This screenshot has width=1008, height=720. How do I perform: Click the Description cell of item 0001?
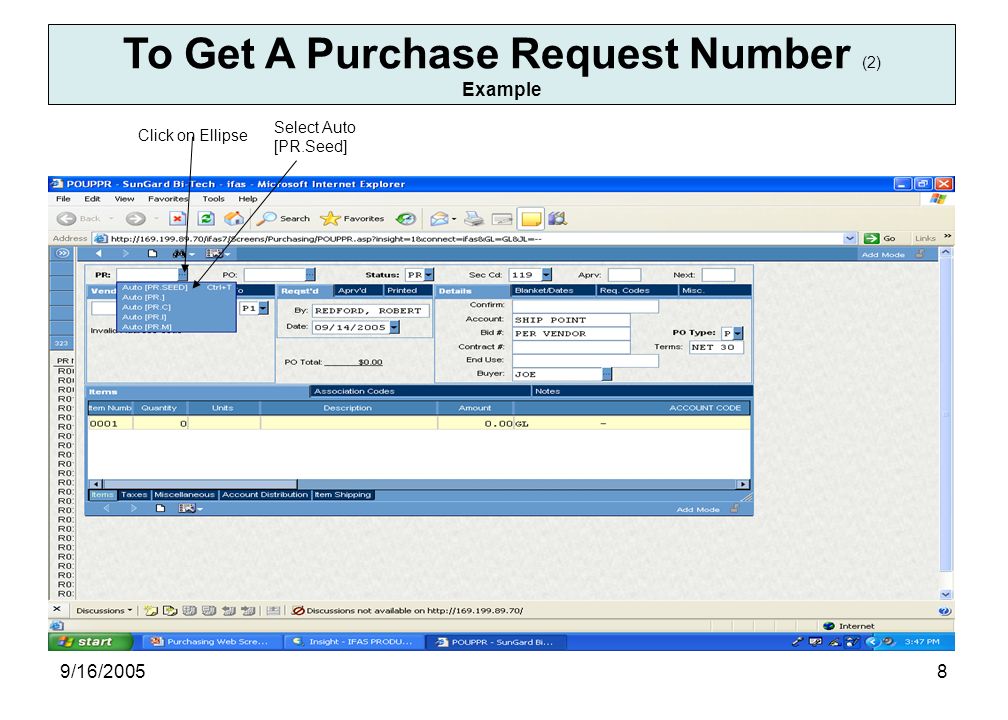pyautogui.click(x=349, y=424)
